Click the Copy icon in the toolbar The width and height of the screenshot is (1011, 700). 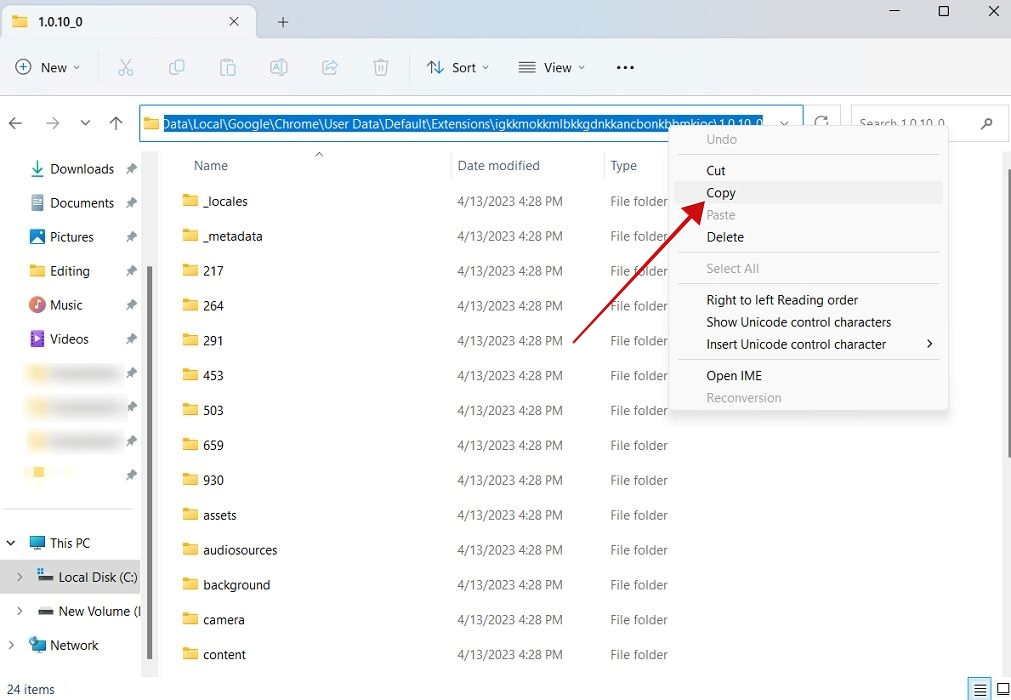pyautogui.click(x=176, y=67)
